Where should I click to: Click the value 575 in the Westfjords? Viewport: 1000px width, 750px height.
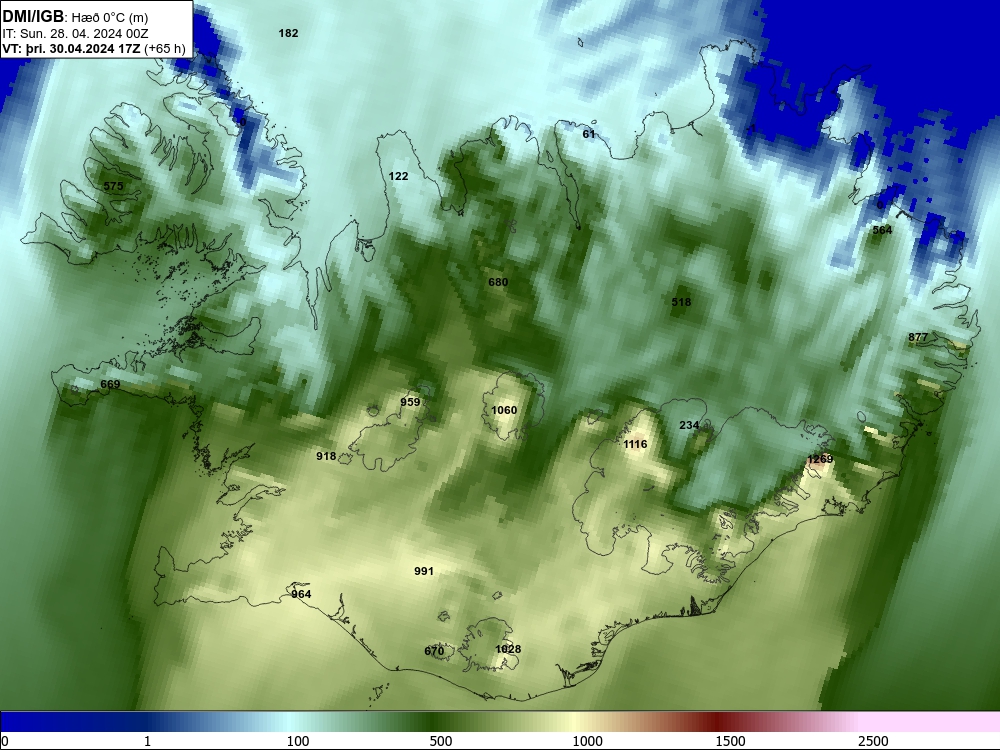(x=113, y=186)
